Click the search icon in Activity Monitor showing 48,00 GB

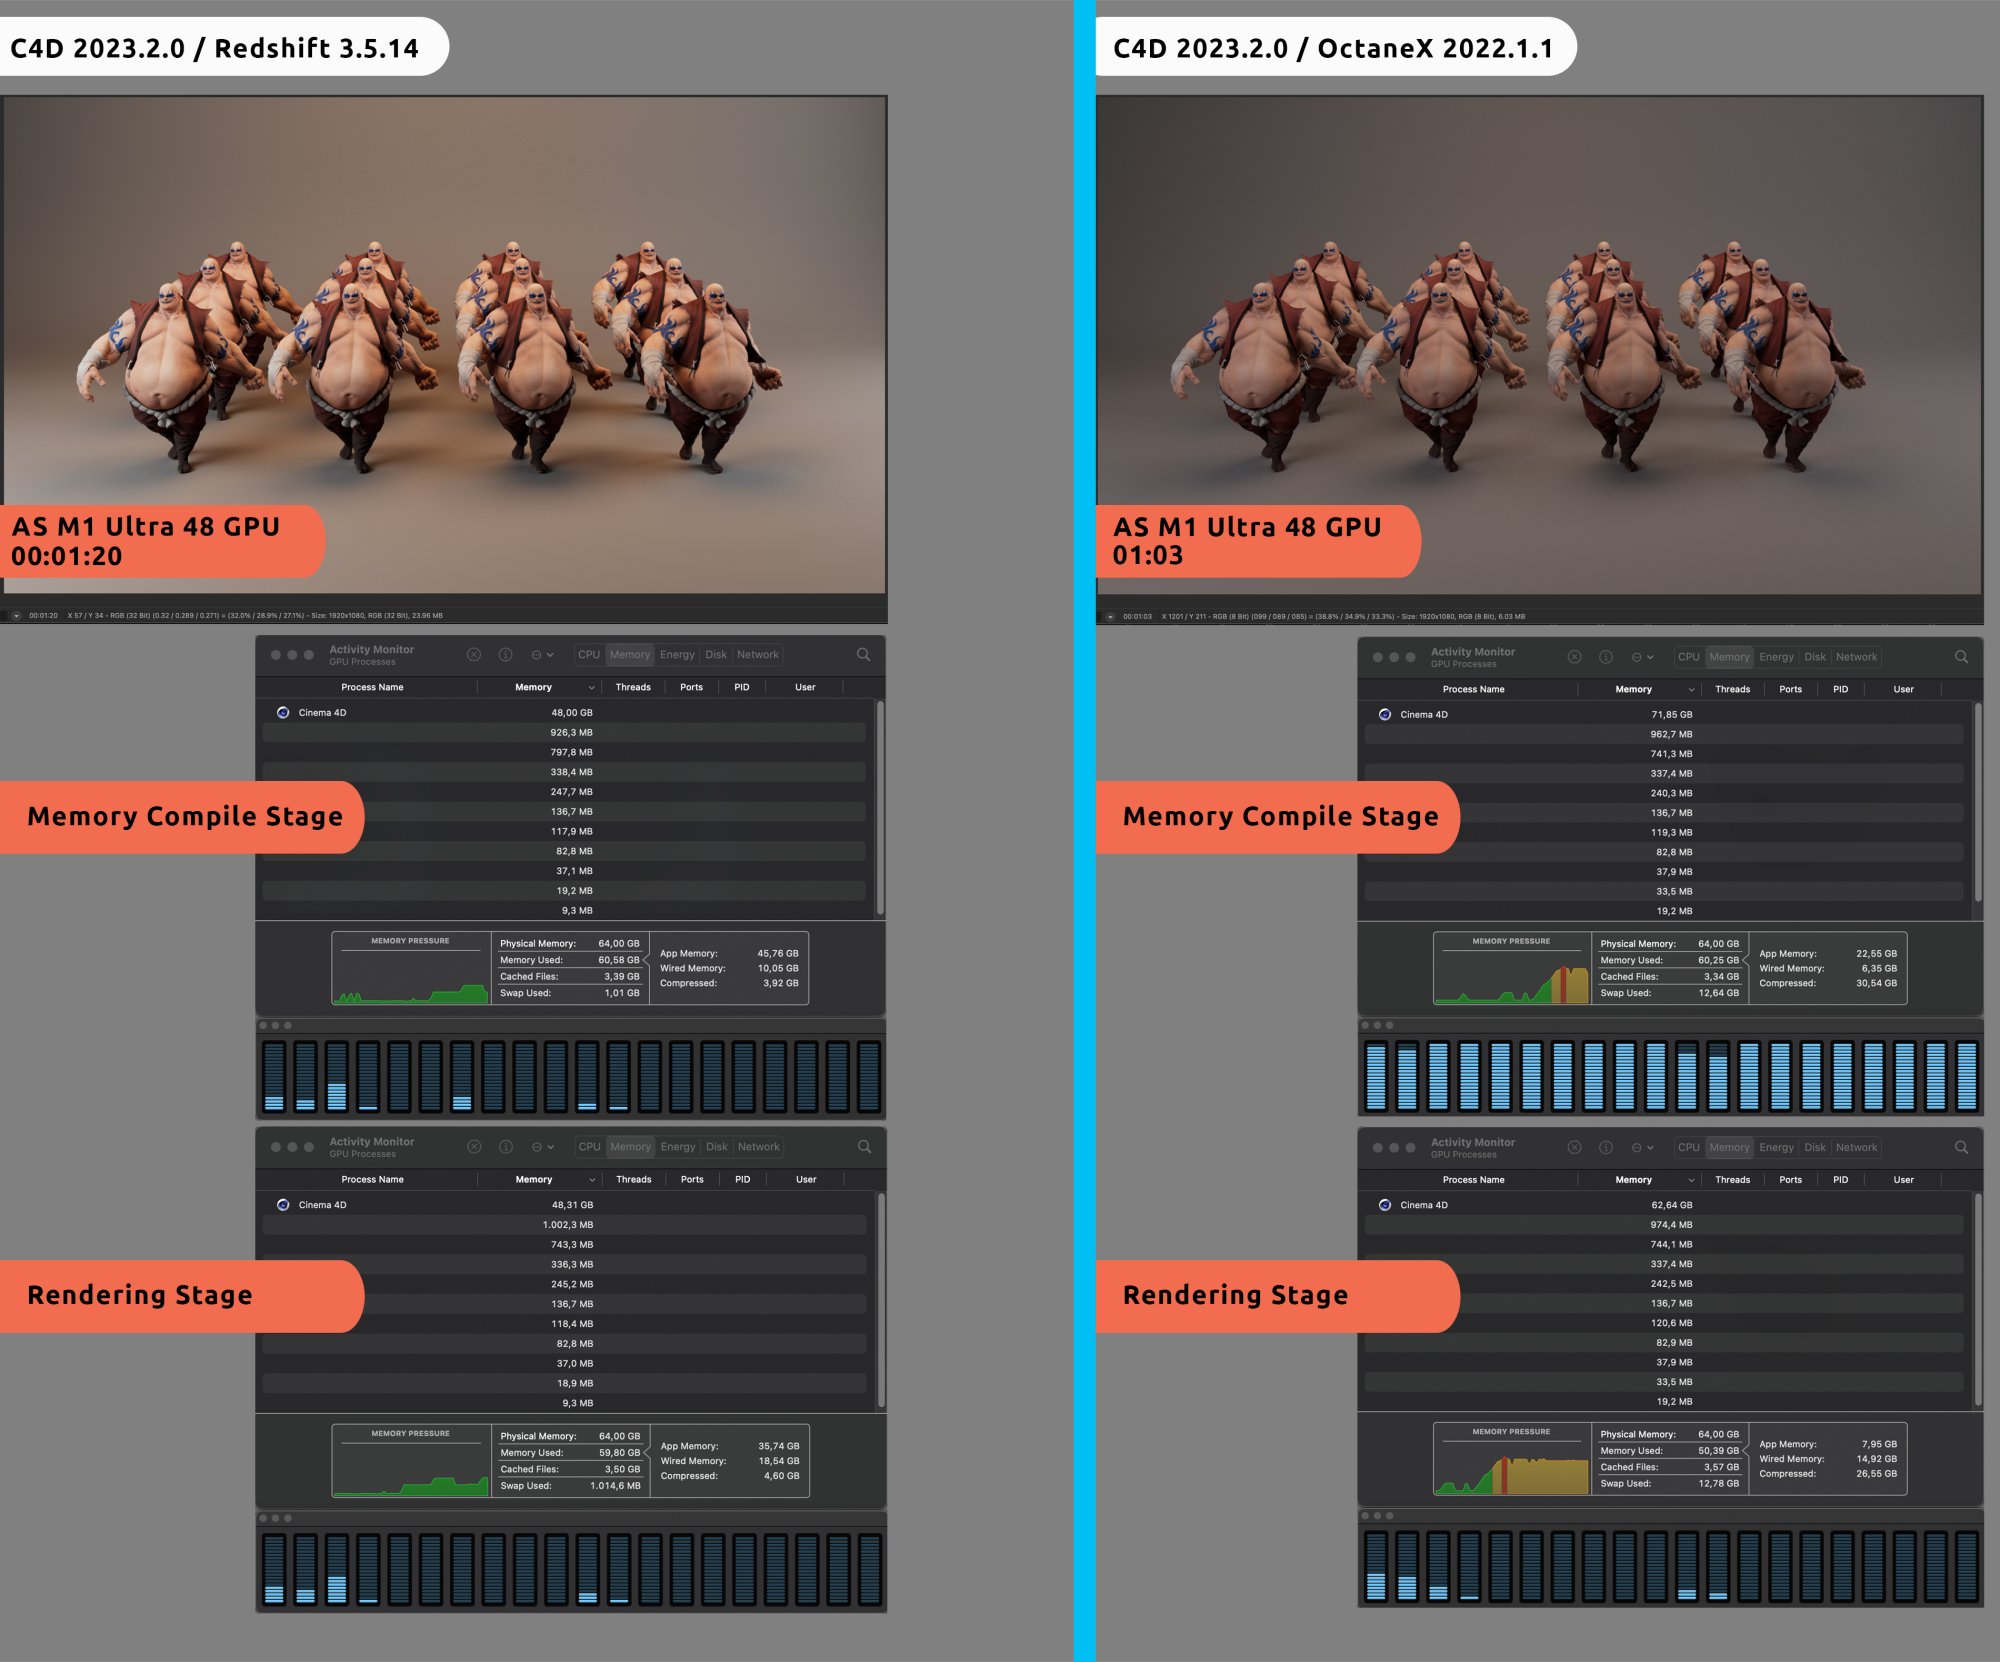(x=863, y=655)
